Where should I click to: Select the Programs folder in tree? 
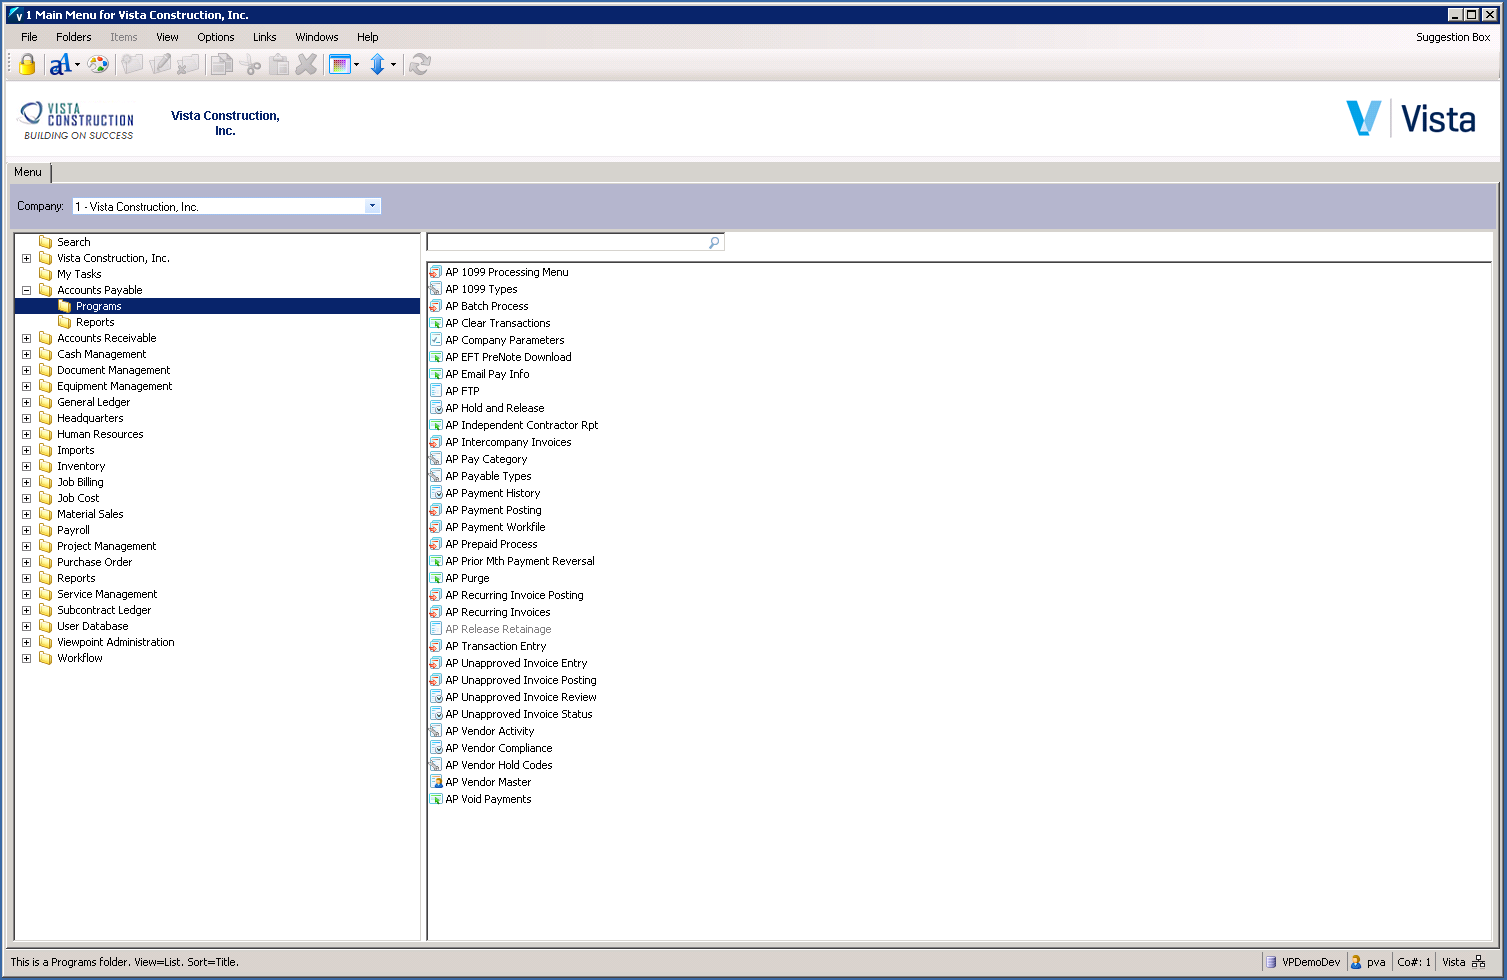point(99,306)
